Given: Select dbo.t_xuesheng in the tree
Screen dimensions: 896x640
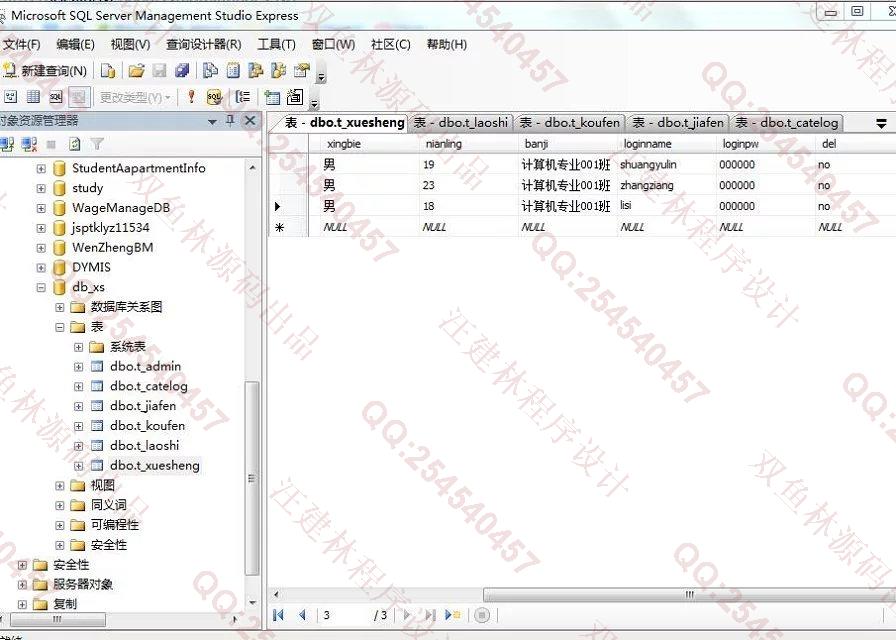Looking at the screenshot, I should click(155, 466).
